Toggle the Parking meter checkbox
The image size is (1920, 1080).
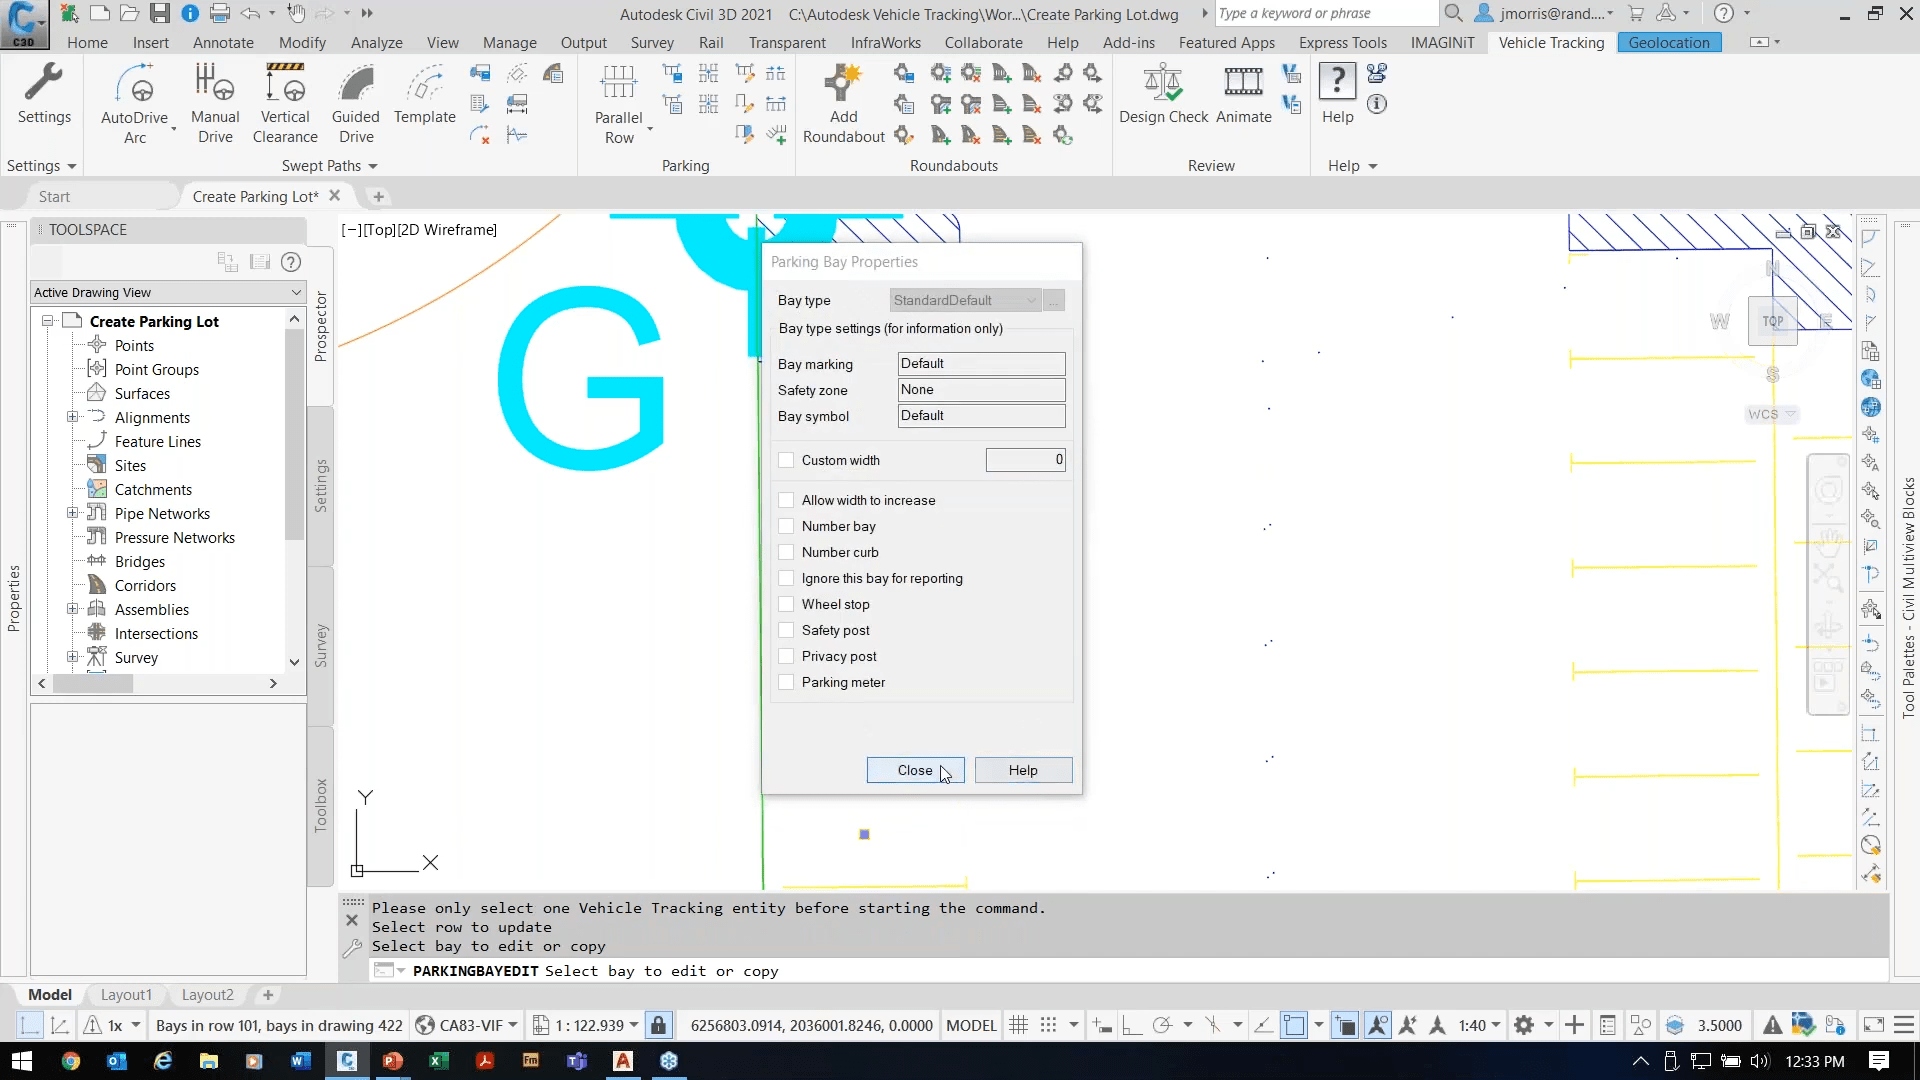(787, 682)
